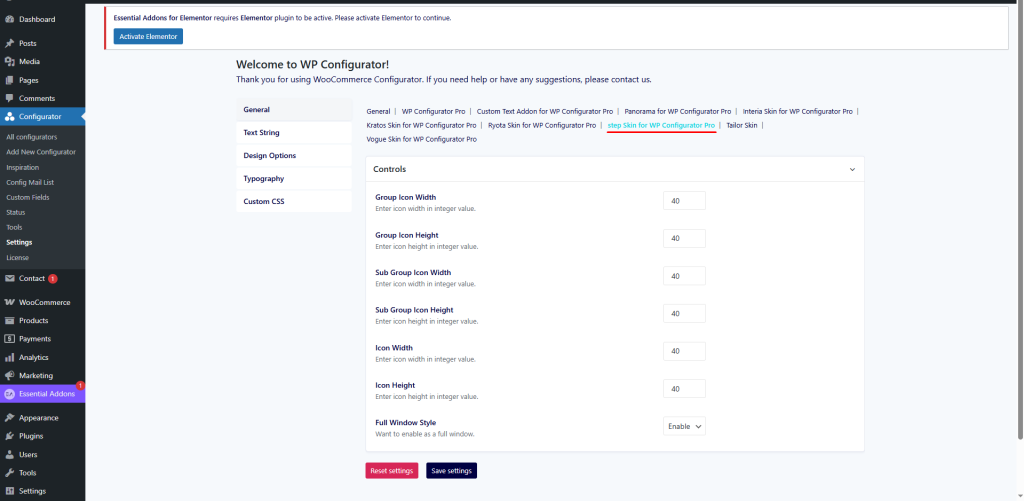Click the Sub Group Icon Width input
The height and width of the screenshot is (501, 1024).
click(684, 276)
